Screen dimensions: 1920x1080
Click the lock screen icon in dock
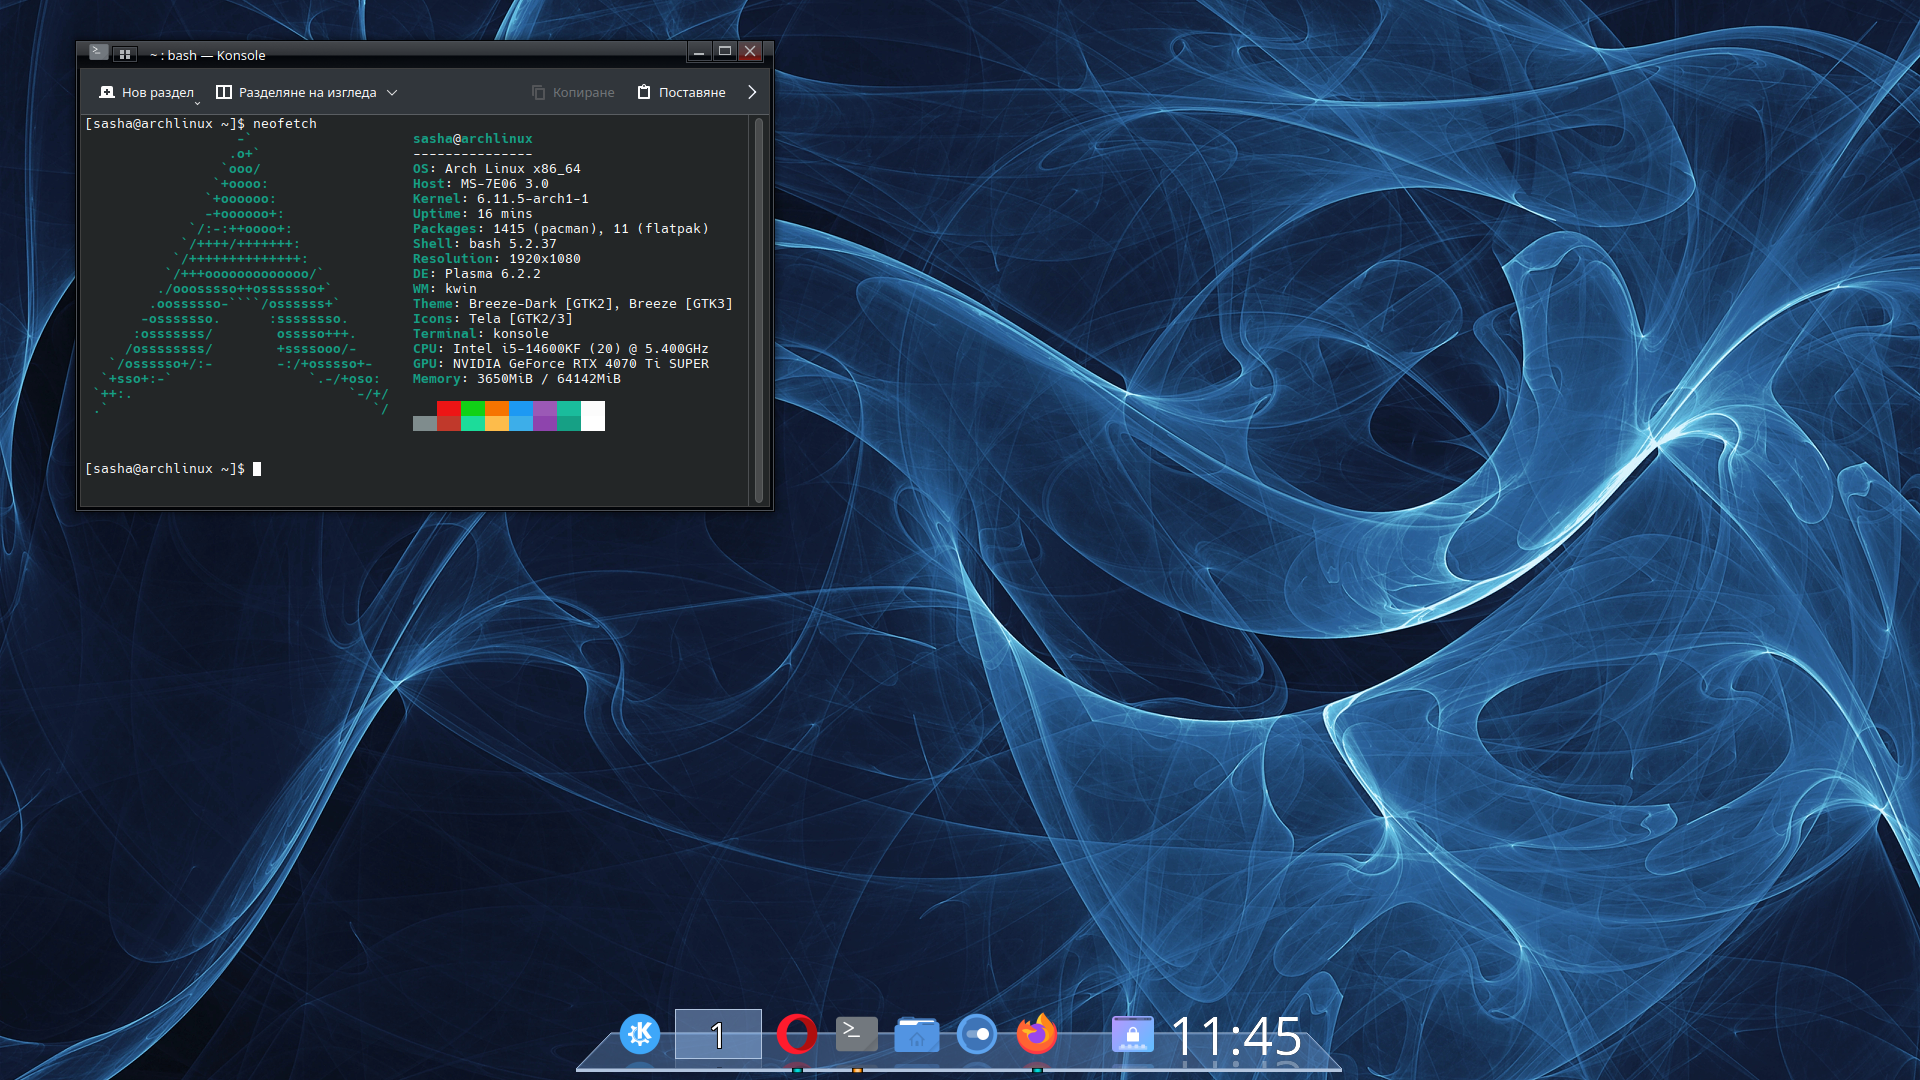pos(1133,1034)
